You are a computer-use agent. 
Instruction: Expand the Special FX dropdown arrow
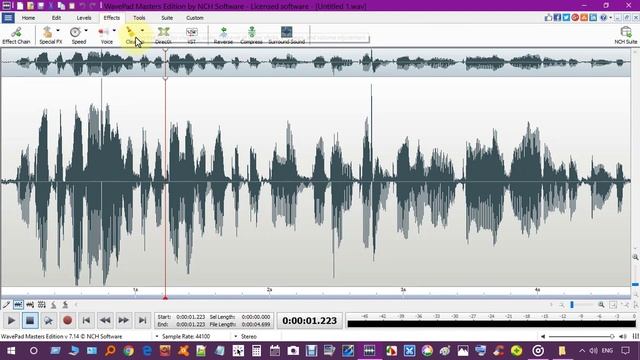tap(58, 31)
